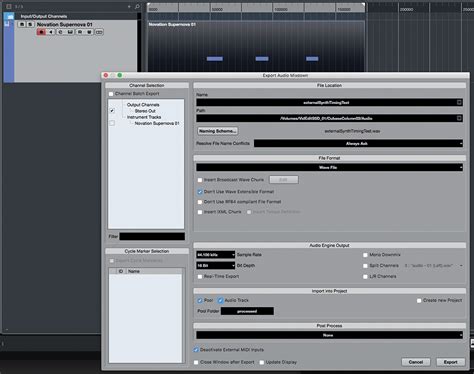
Task: Click the Instrument Tracks tree node
Action: click(144, 117)
